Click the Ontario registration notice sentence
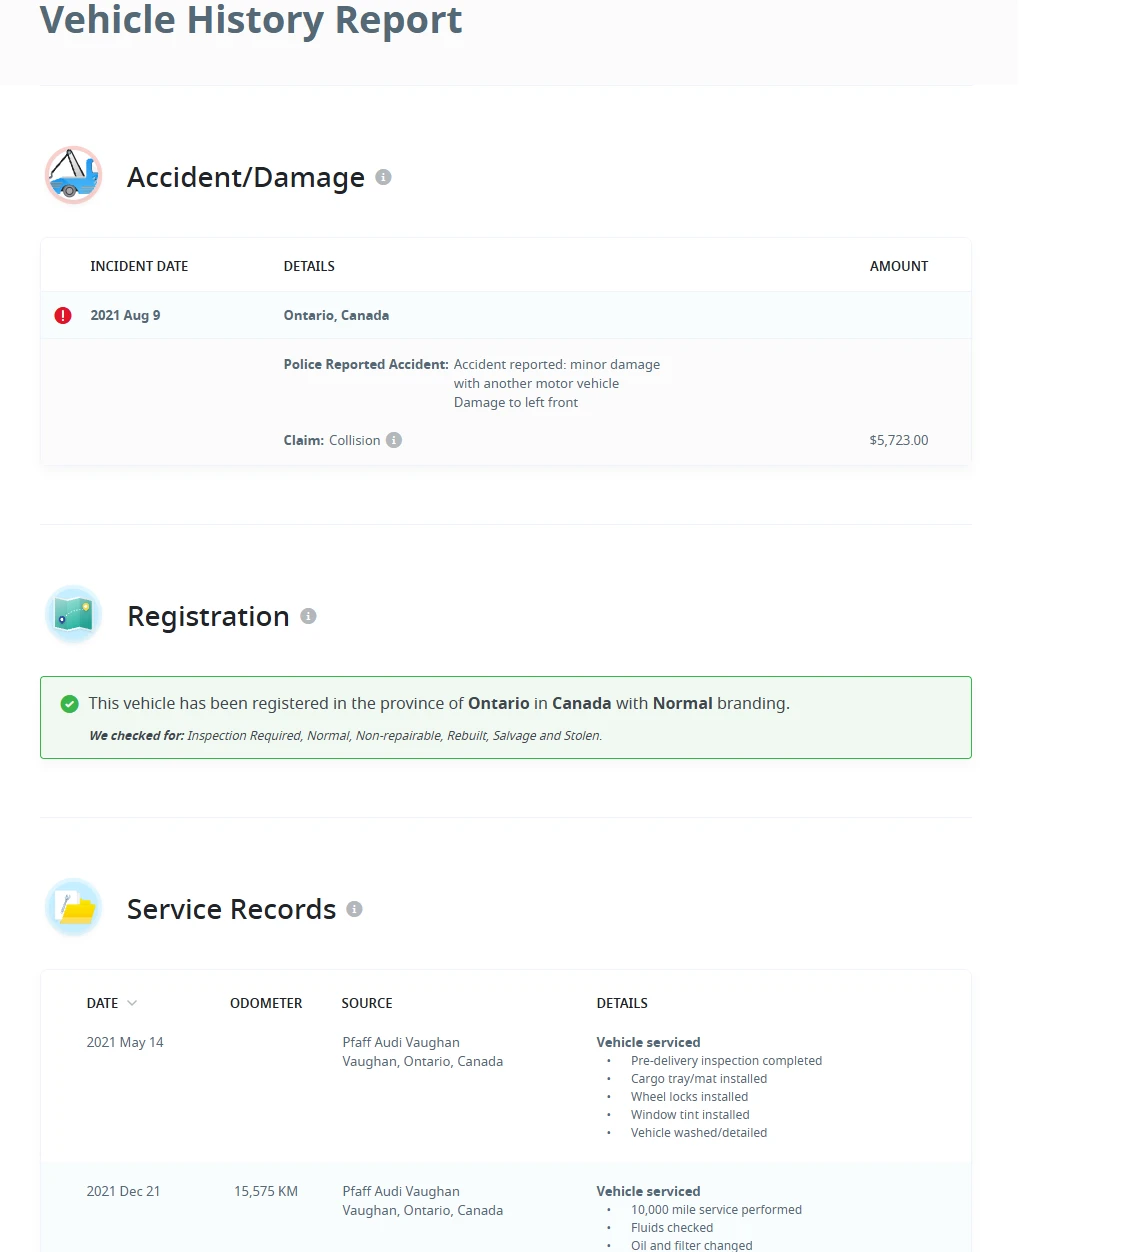 tap(439, 703)
